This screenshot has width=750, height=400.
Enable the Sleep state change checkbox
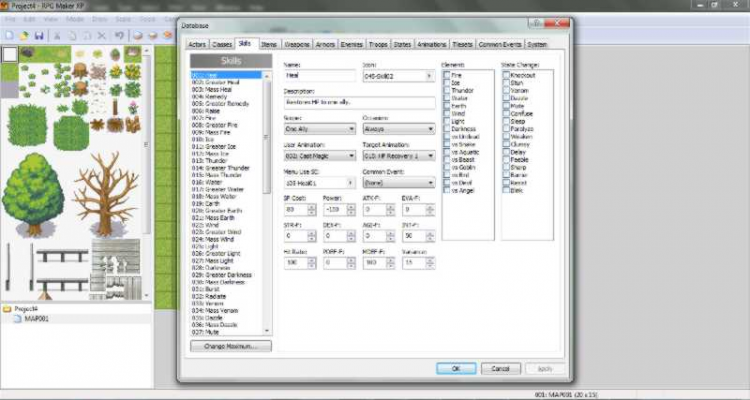point(506,122)
